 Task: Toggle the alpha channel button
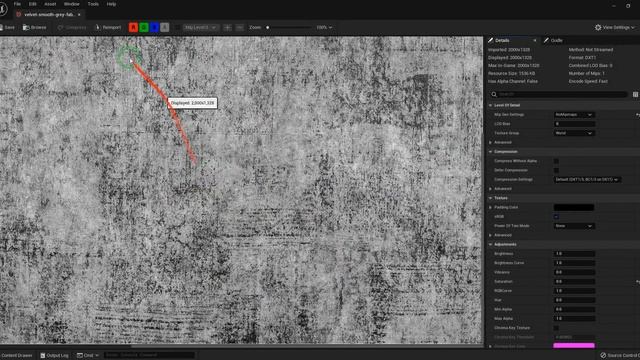[x=164, y=27]
